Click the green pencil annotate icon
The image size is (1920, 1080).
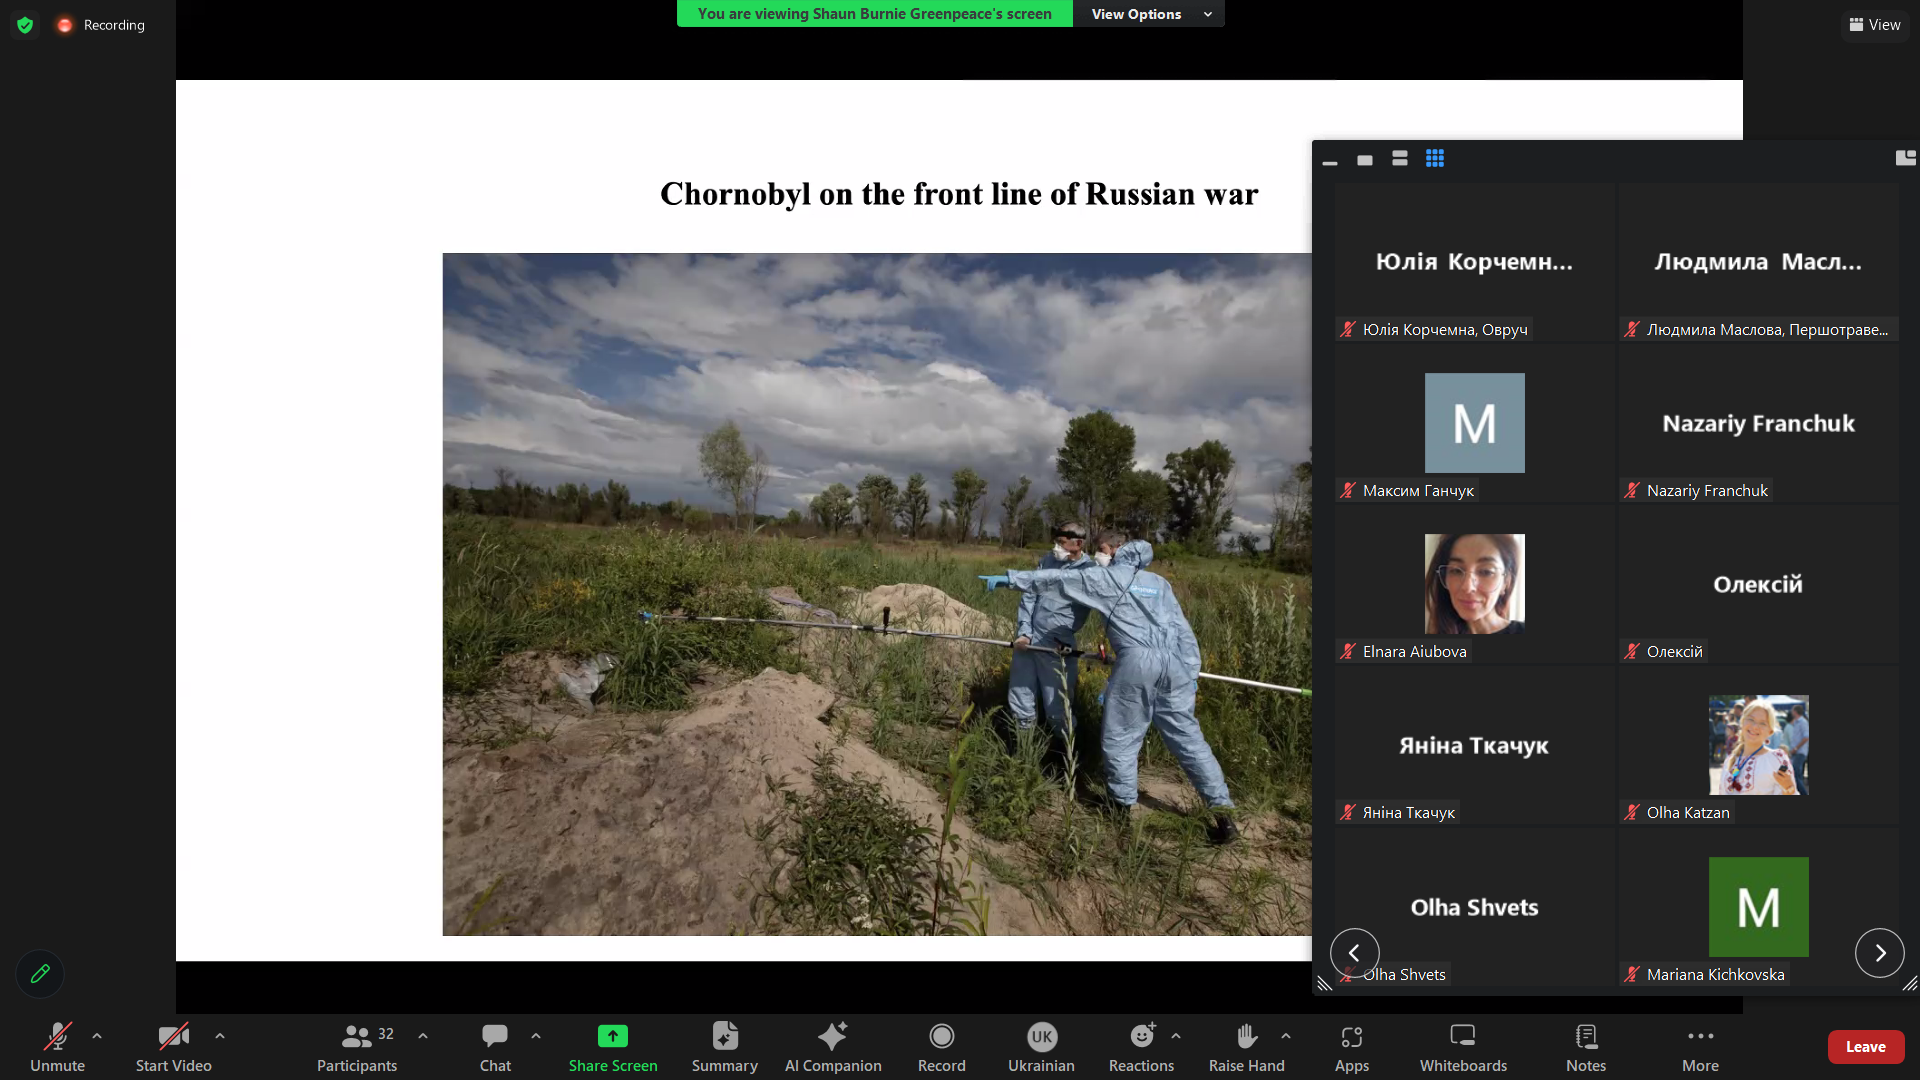(x=40, y=974)
